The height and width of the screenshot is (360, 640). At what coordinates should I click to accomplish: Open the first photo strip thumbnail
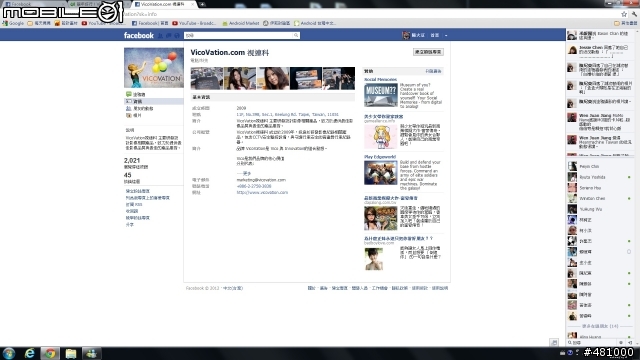(x=207, y=78)
